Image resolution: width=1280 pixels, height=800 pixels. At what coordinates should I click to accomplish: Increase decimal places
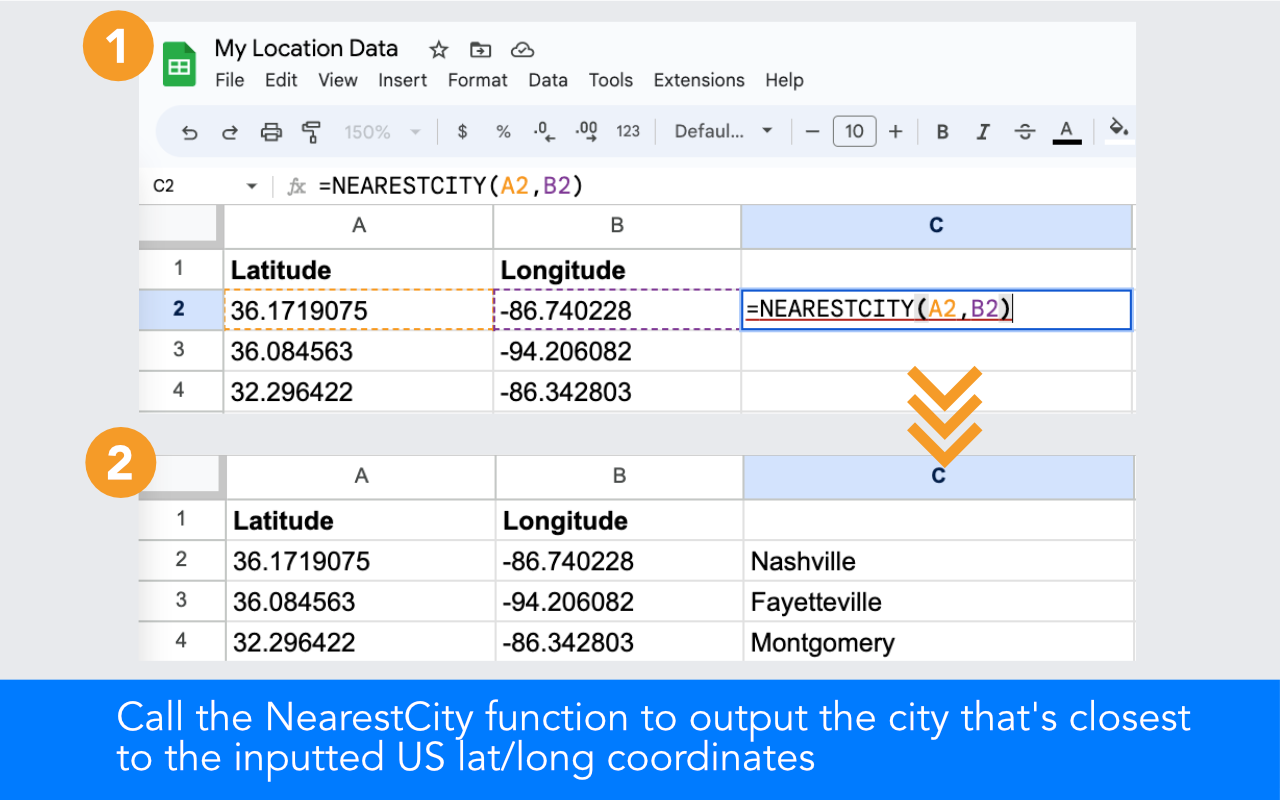(586, 131)
